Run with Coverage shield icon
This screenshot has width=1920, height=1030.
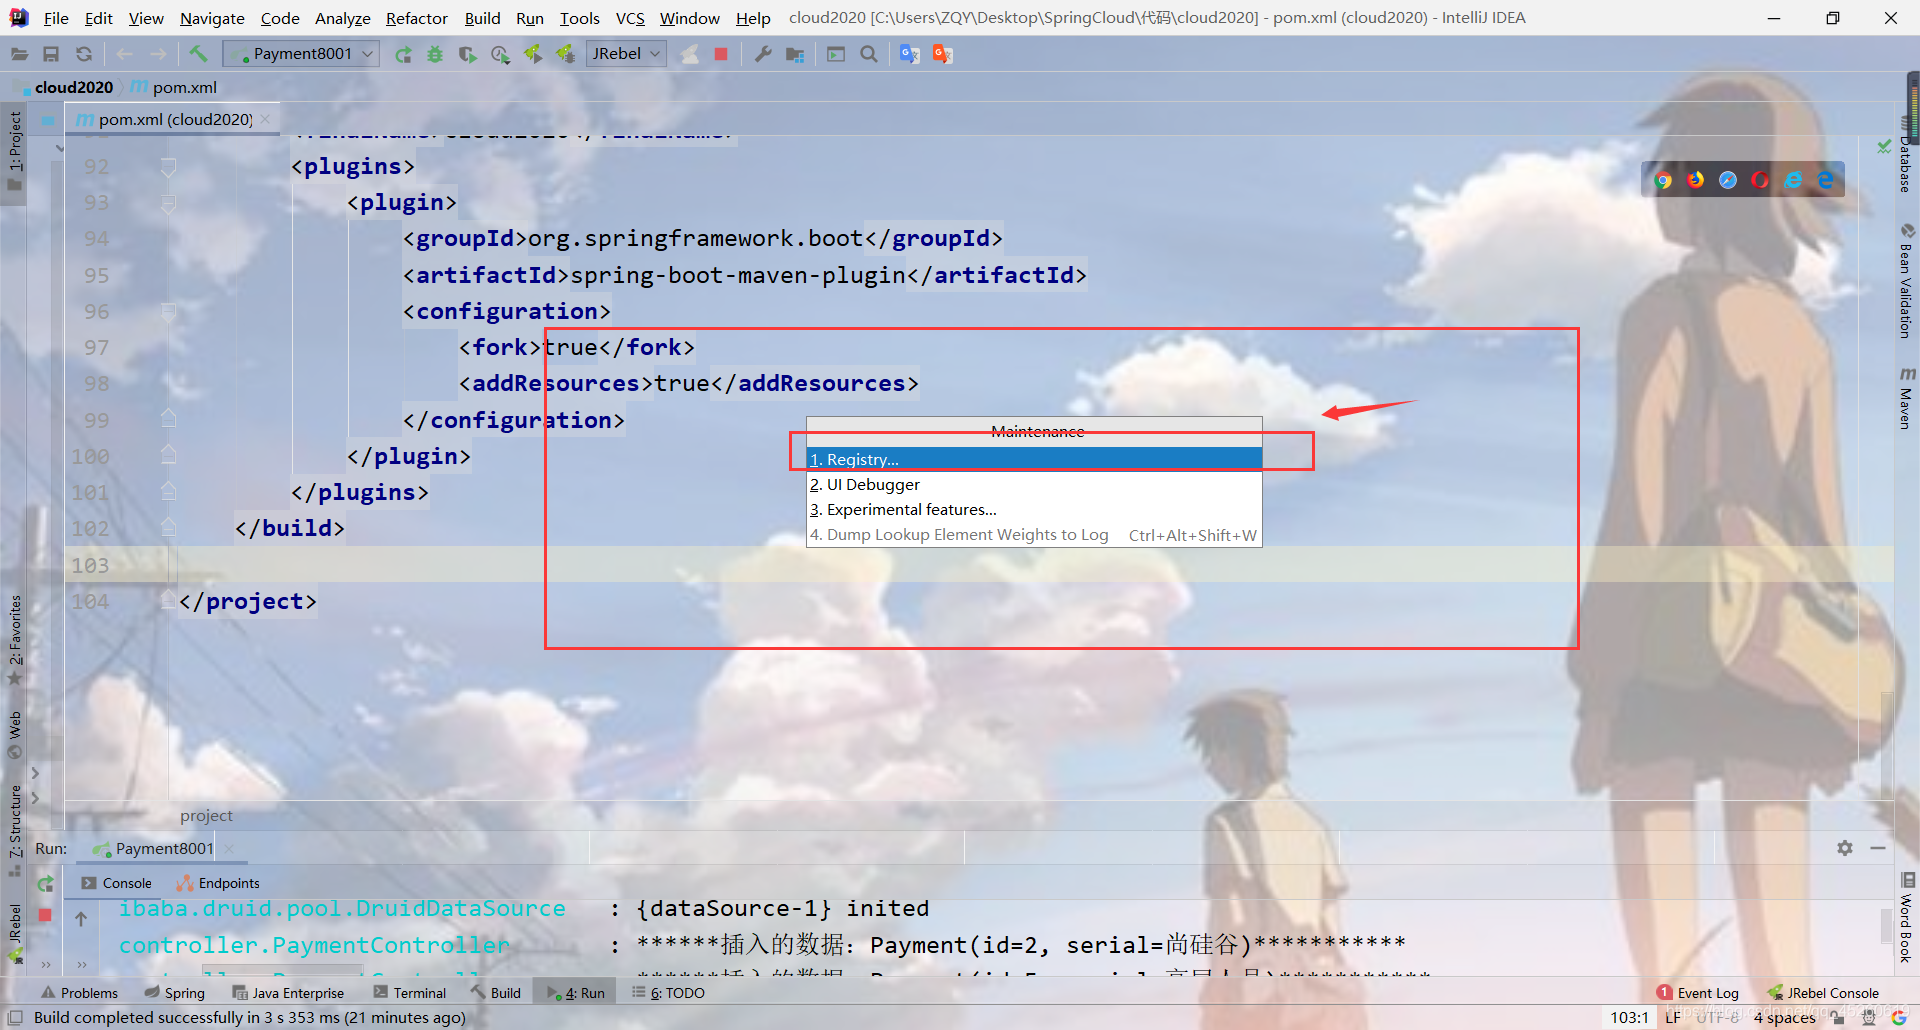point(467,54)
